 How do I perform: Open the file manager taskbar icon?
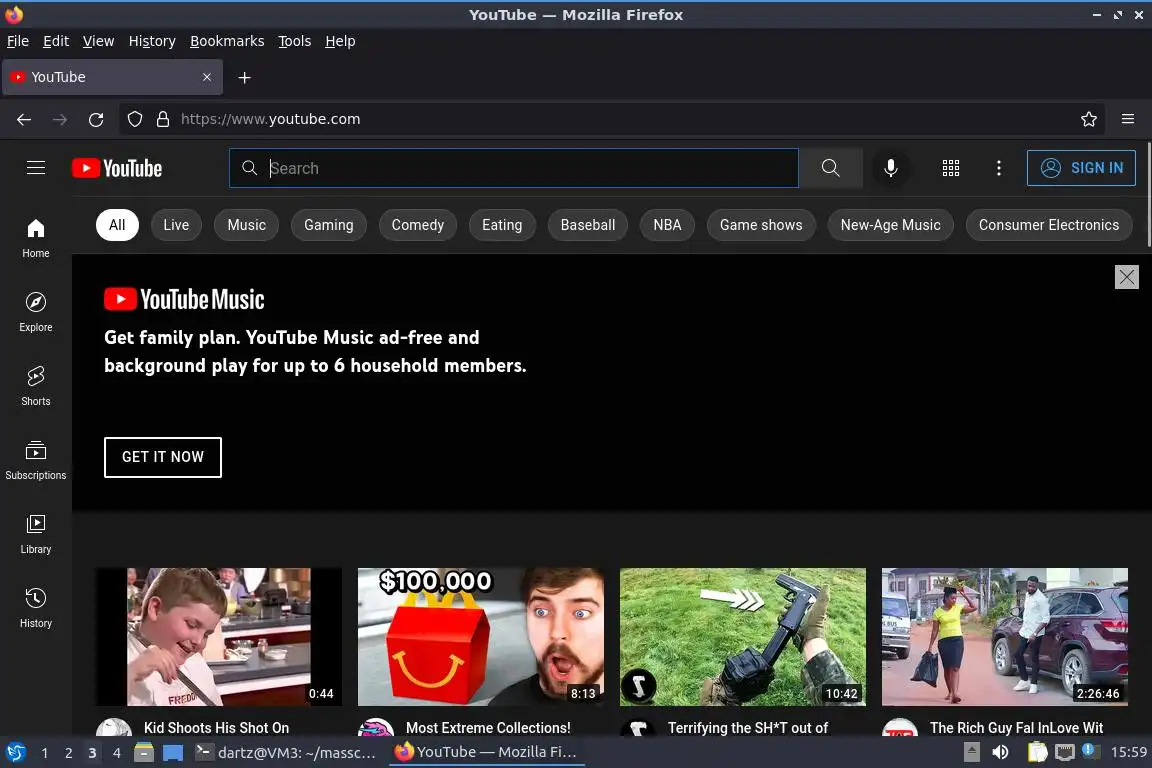pyautogui.click(x=144, y=753)
